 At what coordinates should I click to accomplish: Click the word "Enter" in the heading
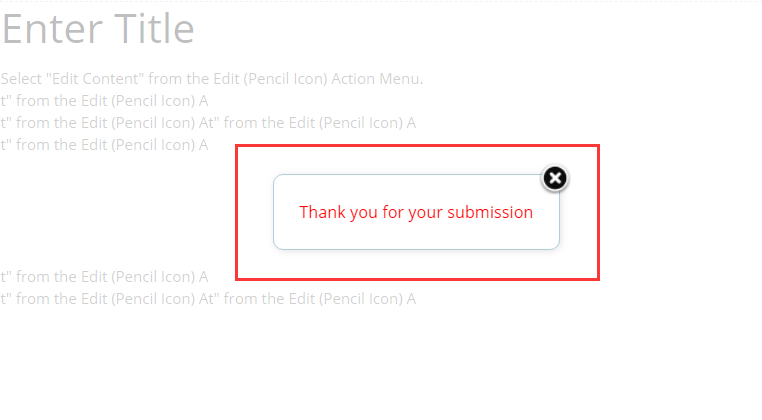point(52,29)
